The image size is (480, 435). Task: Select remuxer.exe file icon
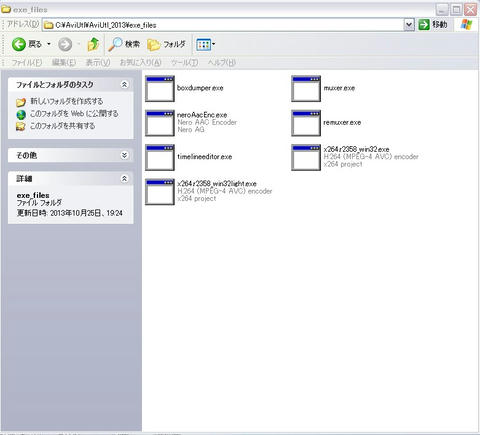coord(306,123)
